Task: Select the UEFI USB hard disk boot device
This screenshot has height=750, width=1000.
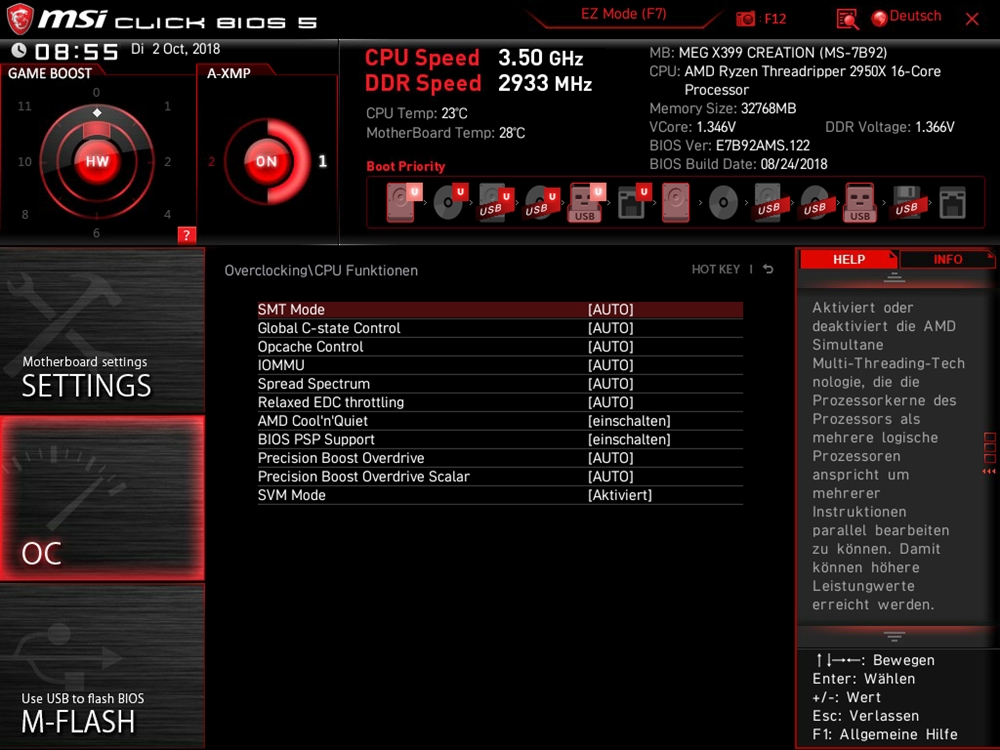Action: pos(496,202)
